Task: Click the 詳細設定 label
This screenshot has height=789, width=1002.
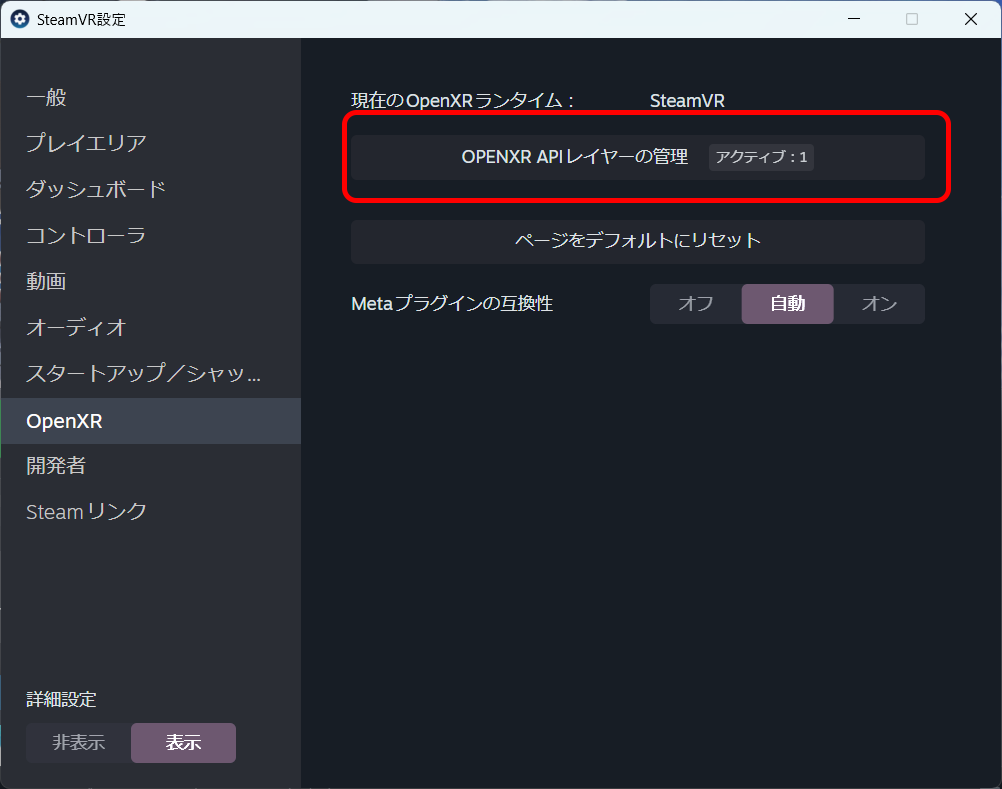Action: tap(61, 700)
